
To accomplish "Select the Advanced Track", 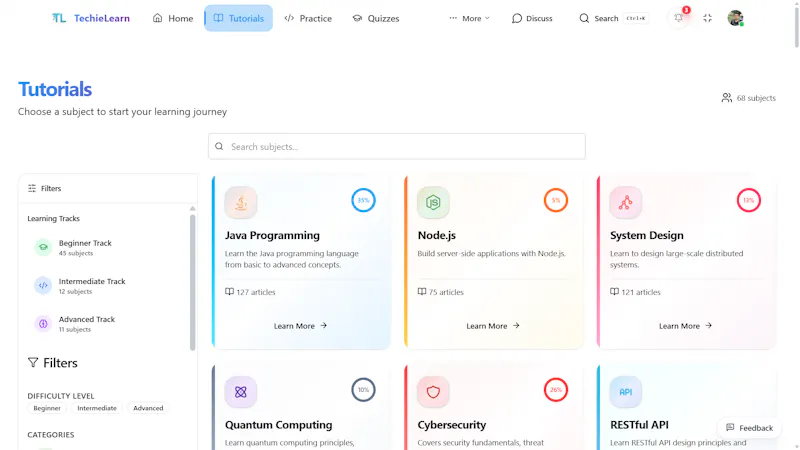I will pos(107,324).
